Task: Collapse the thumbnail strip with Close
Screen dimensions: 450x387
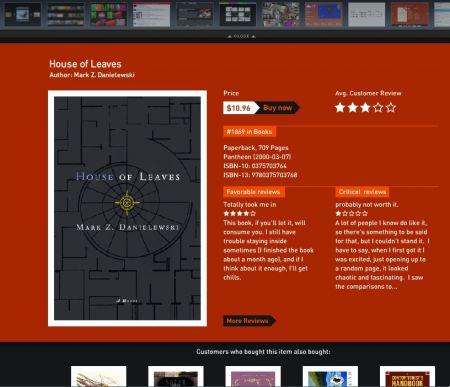Action: [x=242, y=36]
